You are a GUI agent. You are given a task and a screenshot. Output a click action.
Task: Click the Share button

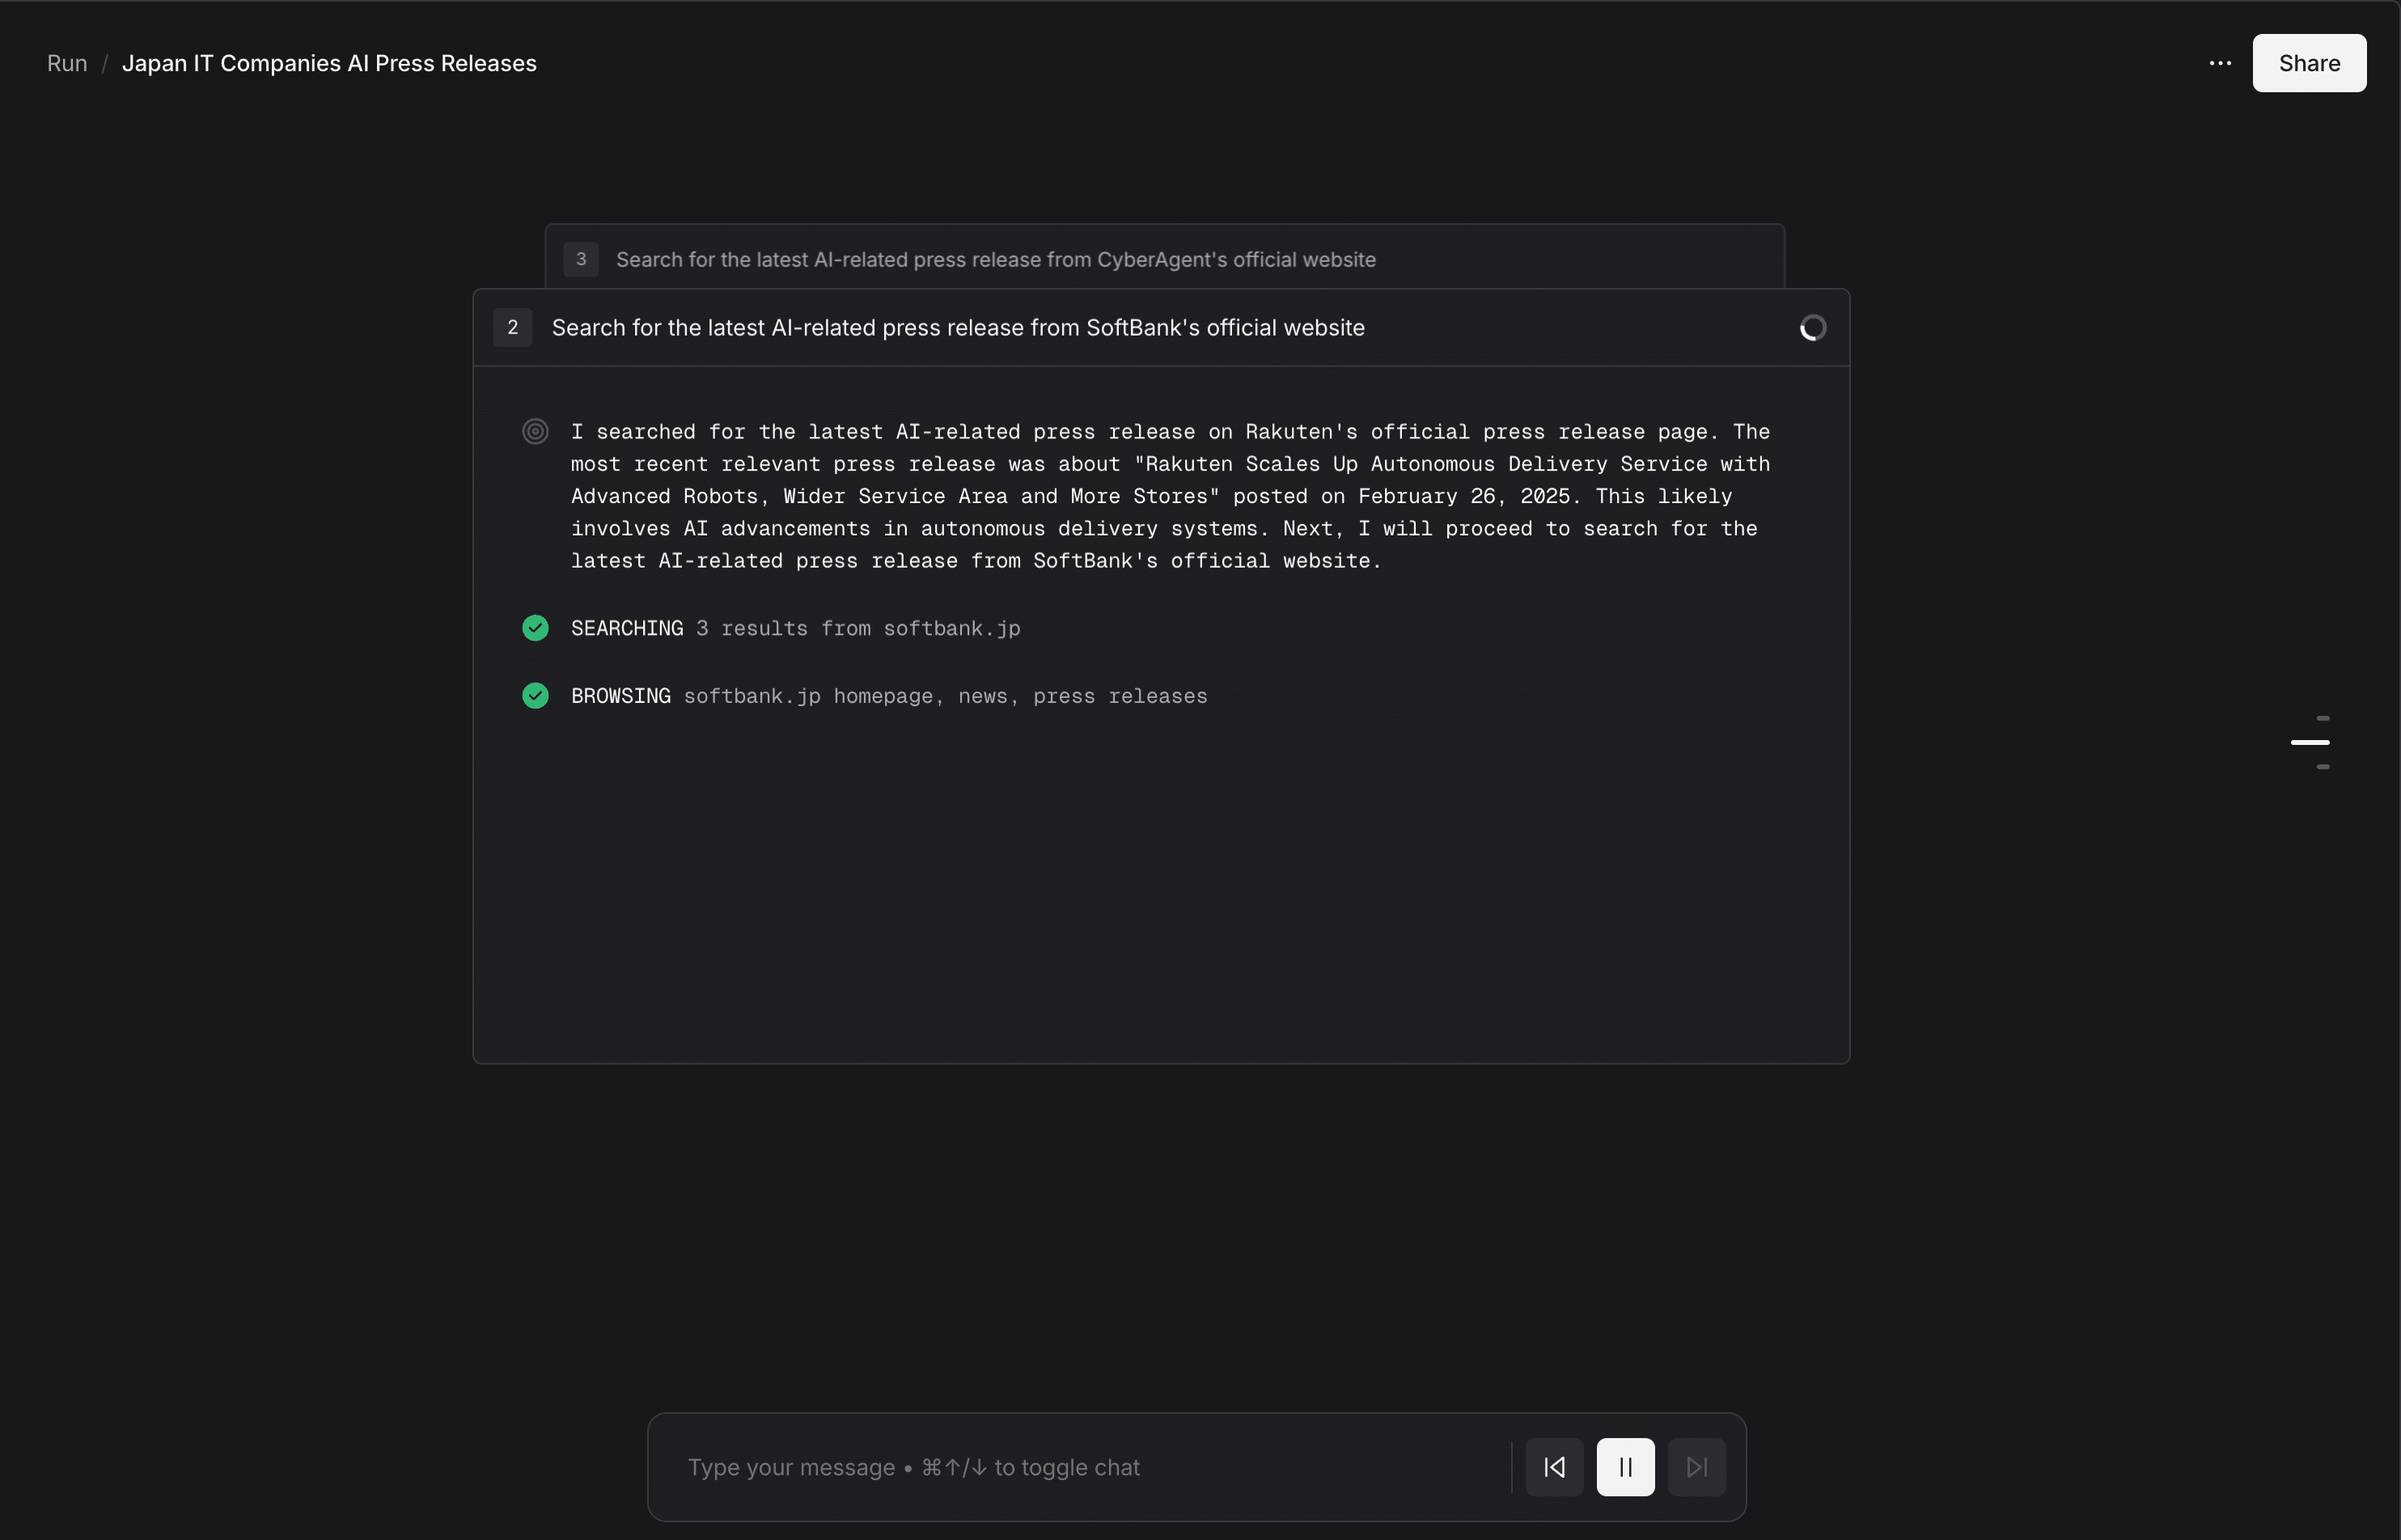(x=2308, y=63)
